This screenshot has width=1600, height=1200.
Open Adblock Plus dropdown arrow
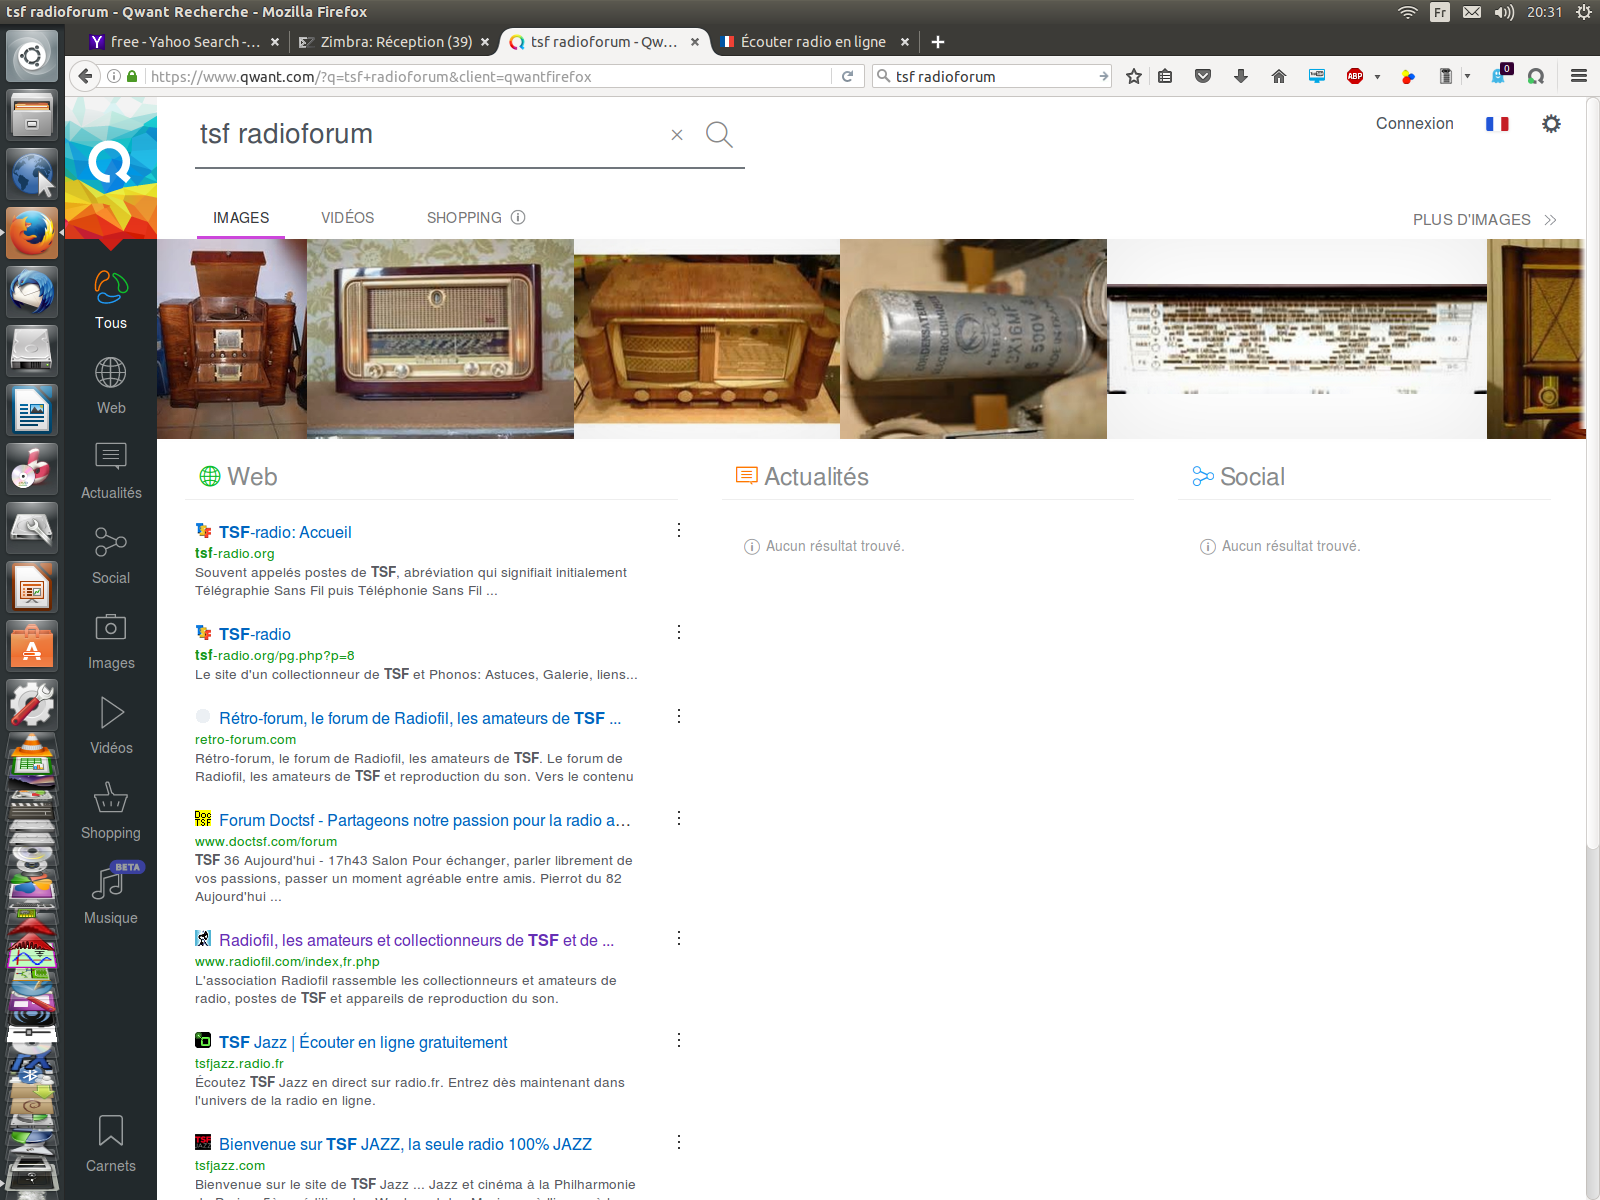click(x=1377, y=76)
